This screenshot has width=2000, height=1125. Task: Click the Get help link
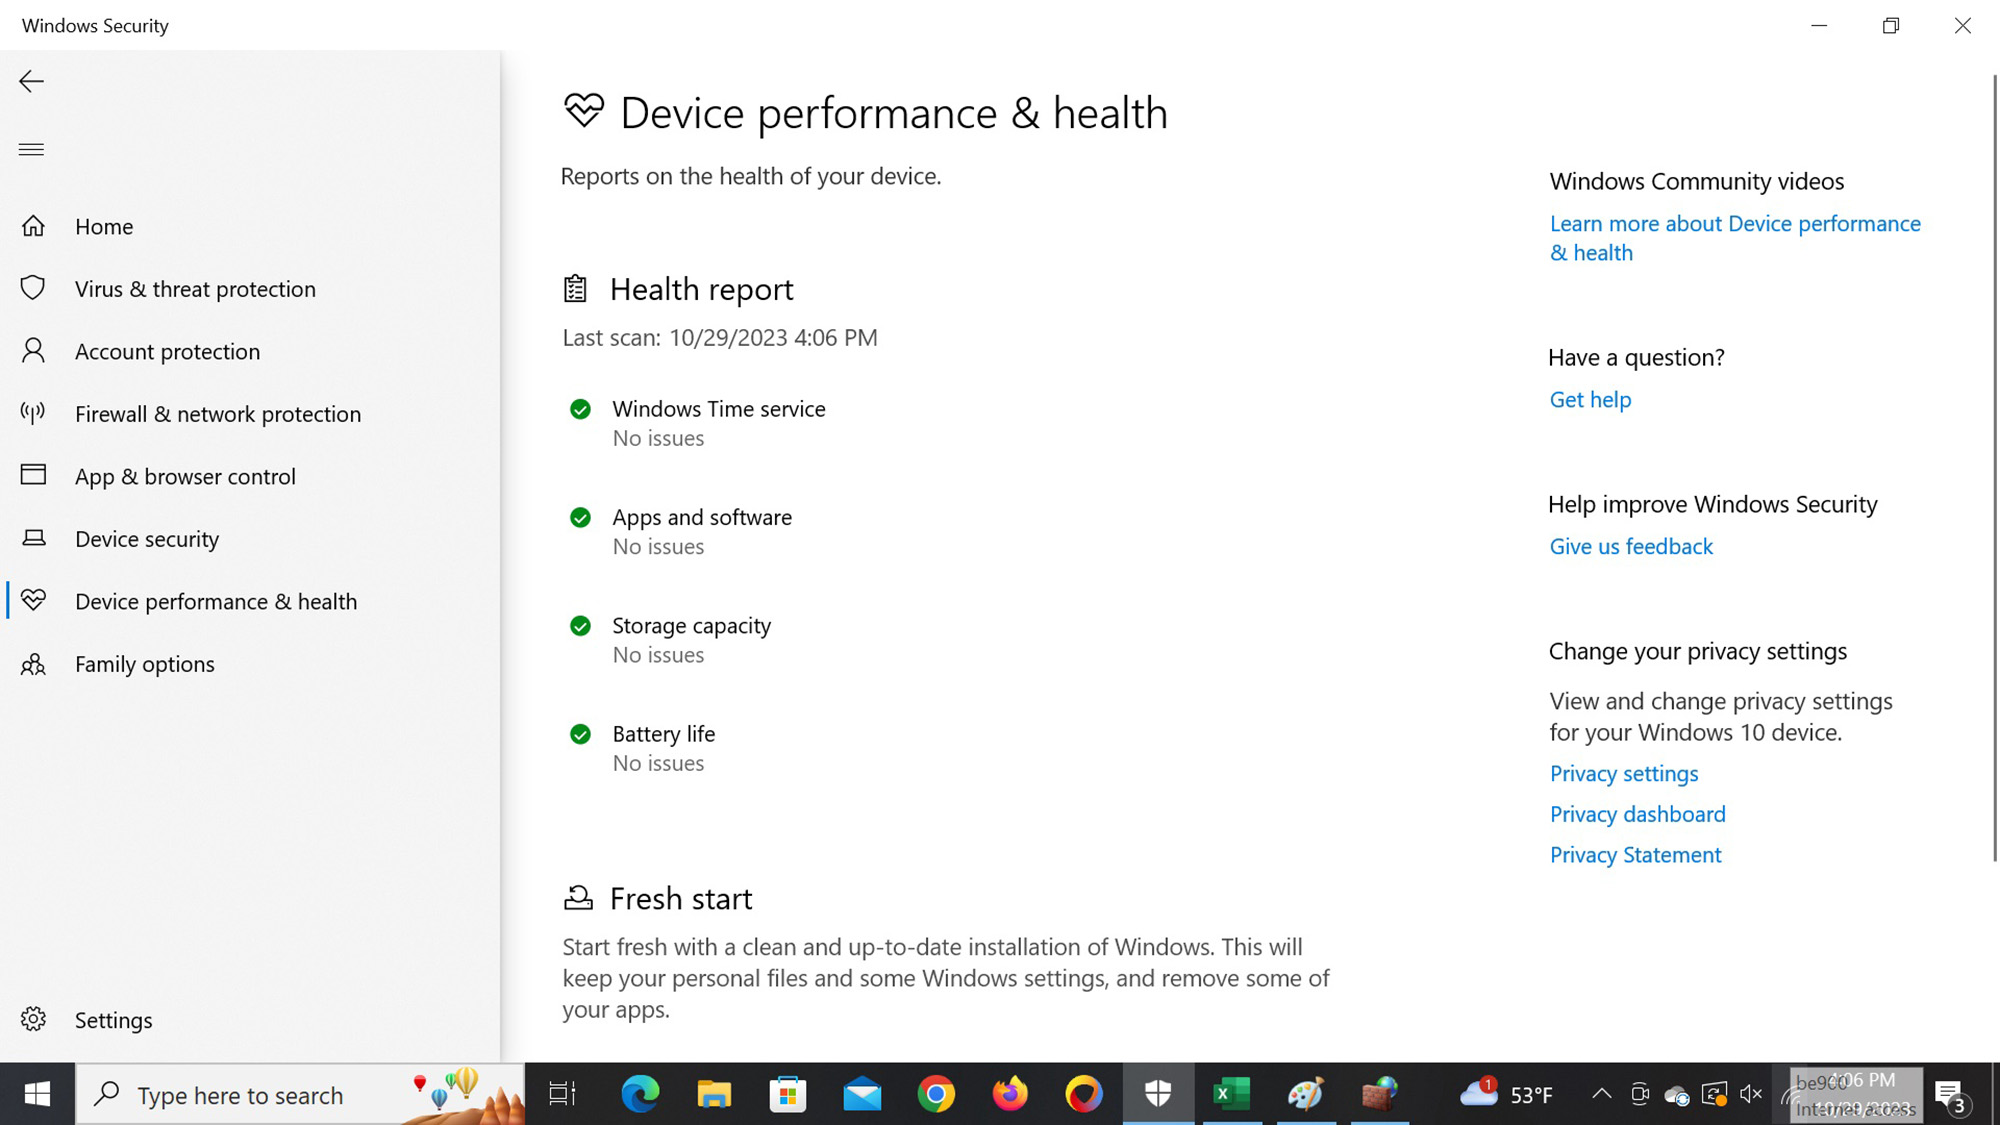pos(1590,400)
